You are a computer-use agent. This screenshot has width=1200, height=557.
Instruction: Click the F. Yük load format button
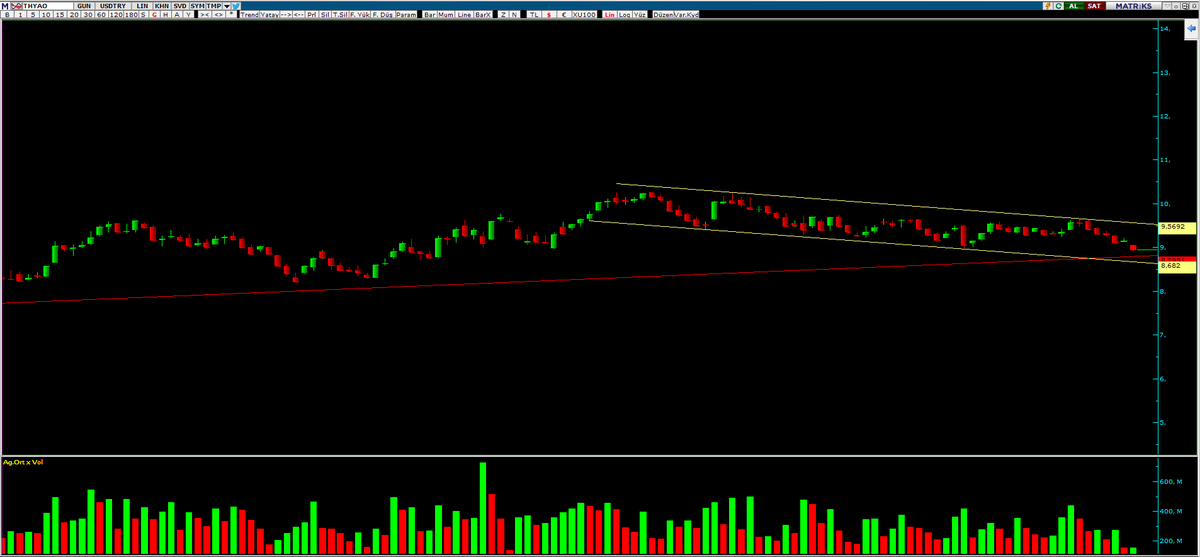[x=359, y=15]
